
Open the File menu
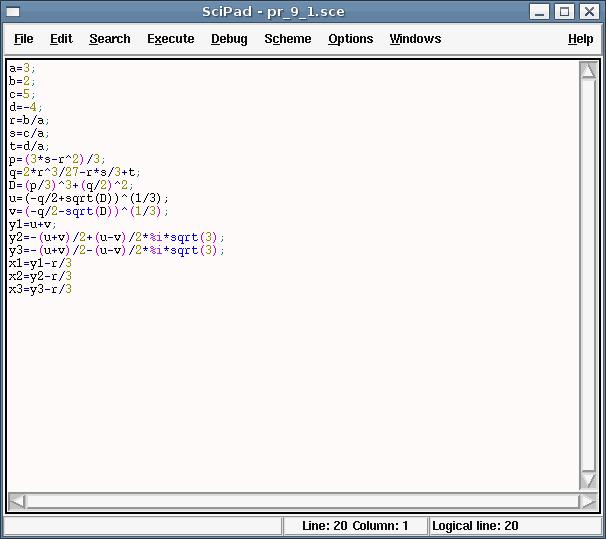click(x=24, y=39)
